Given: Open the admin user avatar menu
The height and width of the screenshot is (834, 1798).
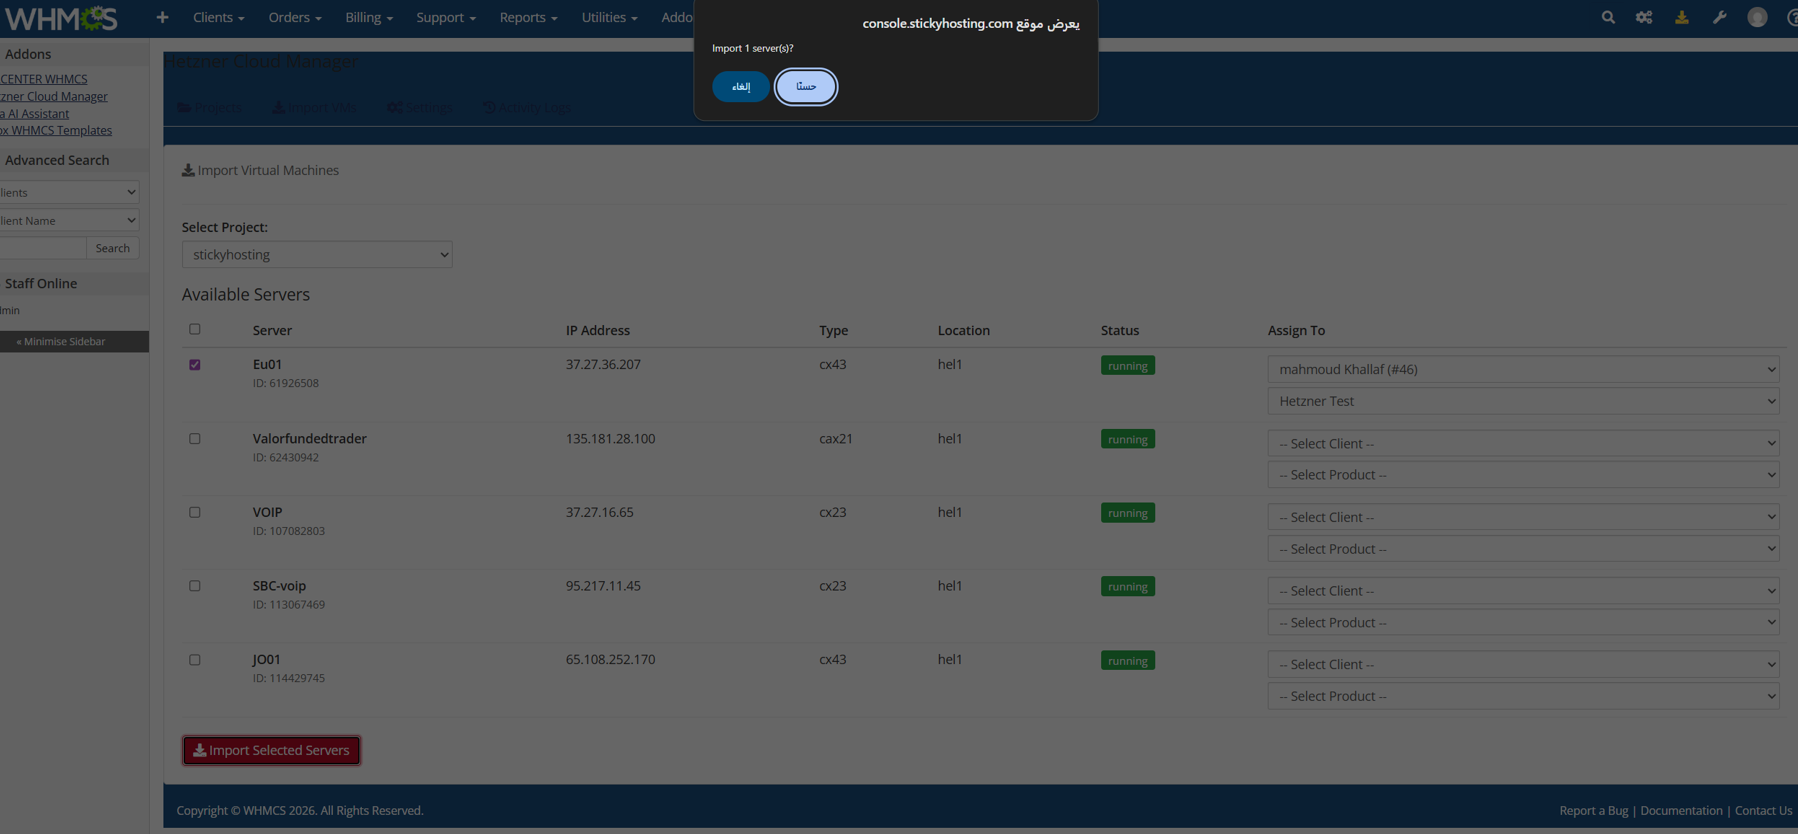Looking at the screenshot, I should [1757, 17].
